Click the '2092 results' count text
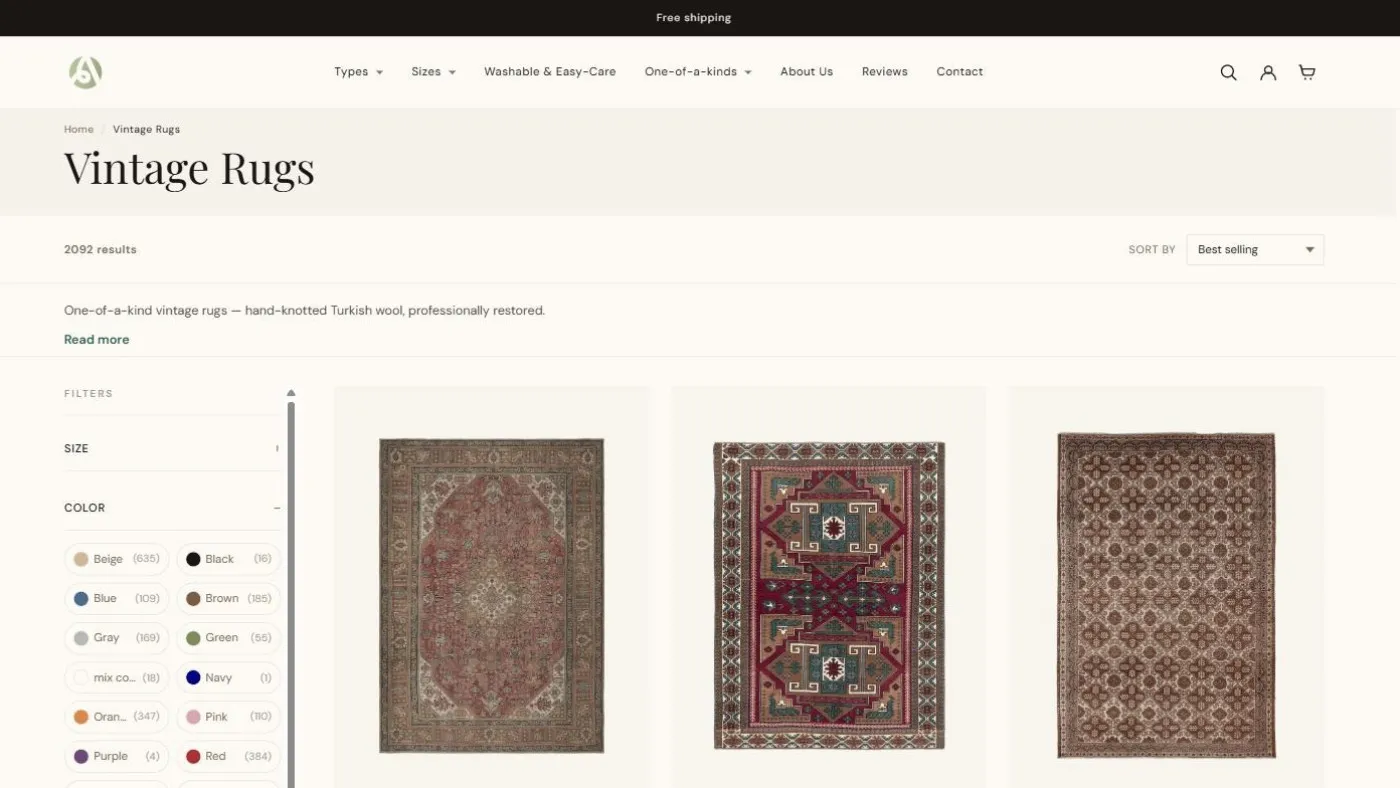This screenshot has height=788, width=1400. pyautogui.click(x=100, y=250)
